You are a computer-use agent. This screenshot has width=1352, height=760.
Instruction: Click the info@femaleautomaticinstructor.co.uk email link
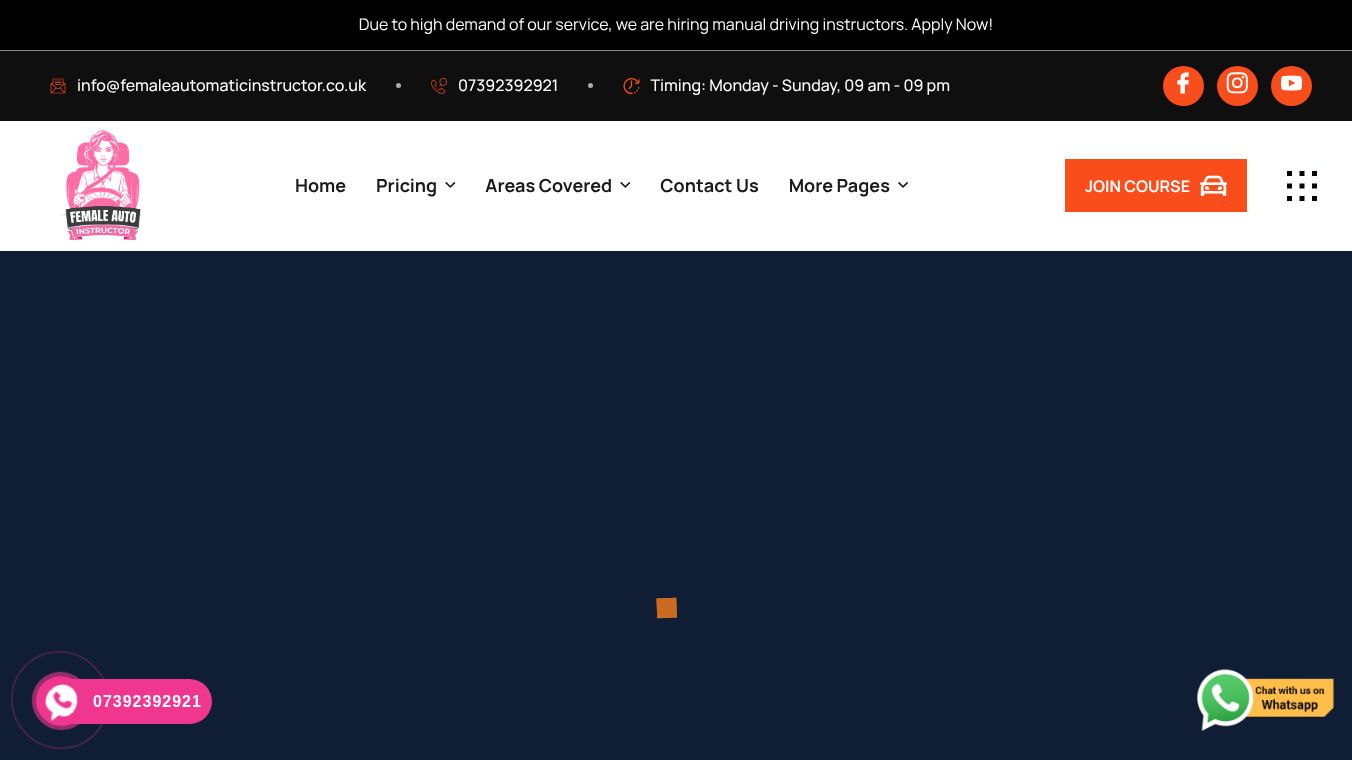pos(222,86)
